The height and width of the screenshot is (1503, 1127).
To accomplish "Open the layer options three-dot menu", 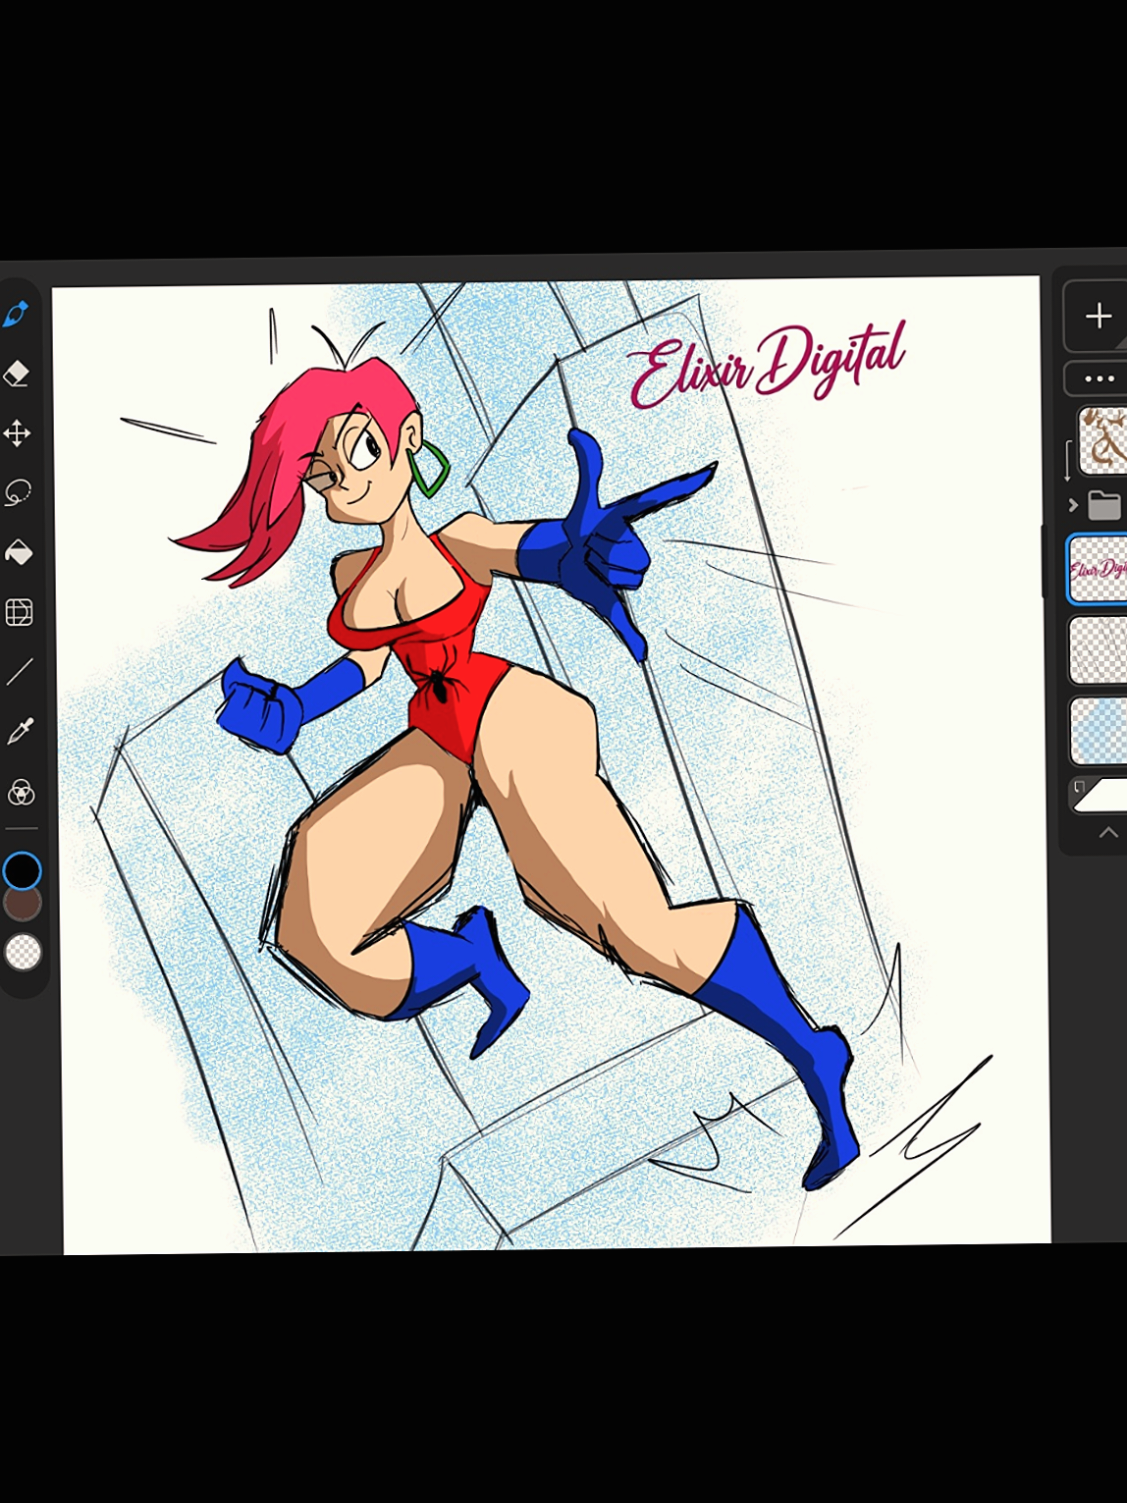I will pyautogui.click(x=1099, y=379).
